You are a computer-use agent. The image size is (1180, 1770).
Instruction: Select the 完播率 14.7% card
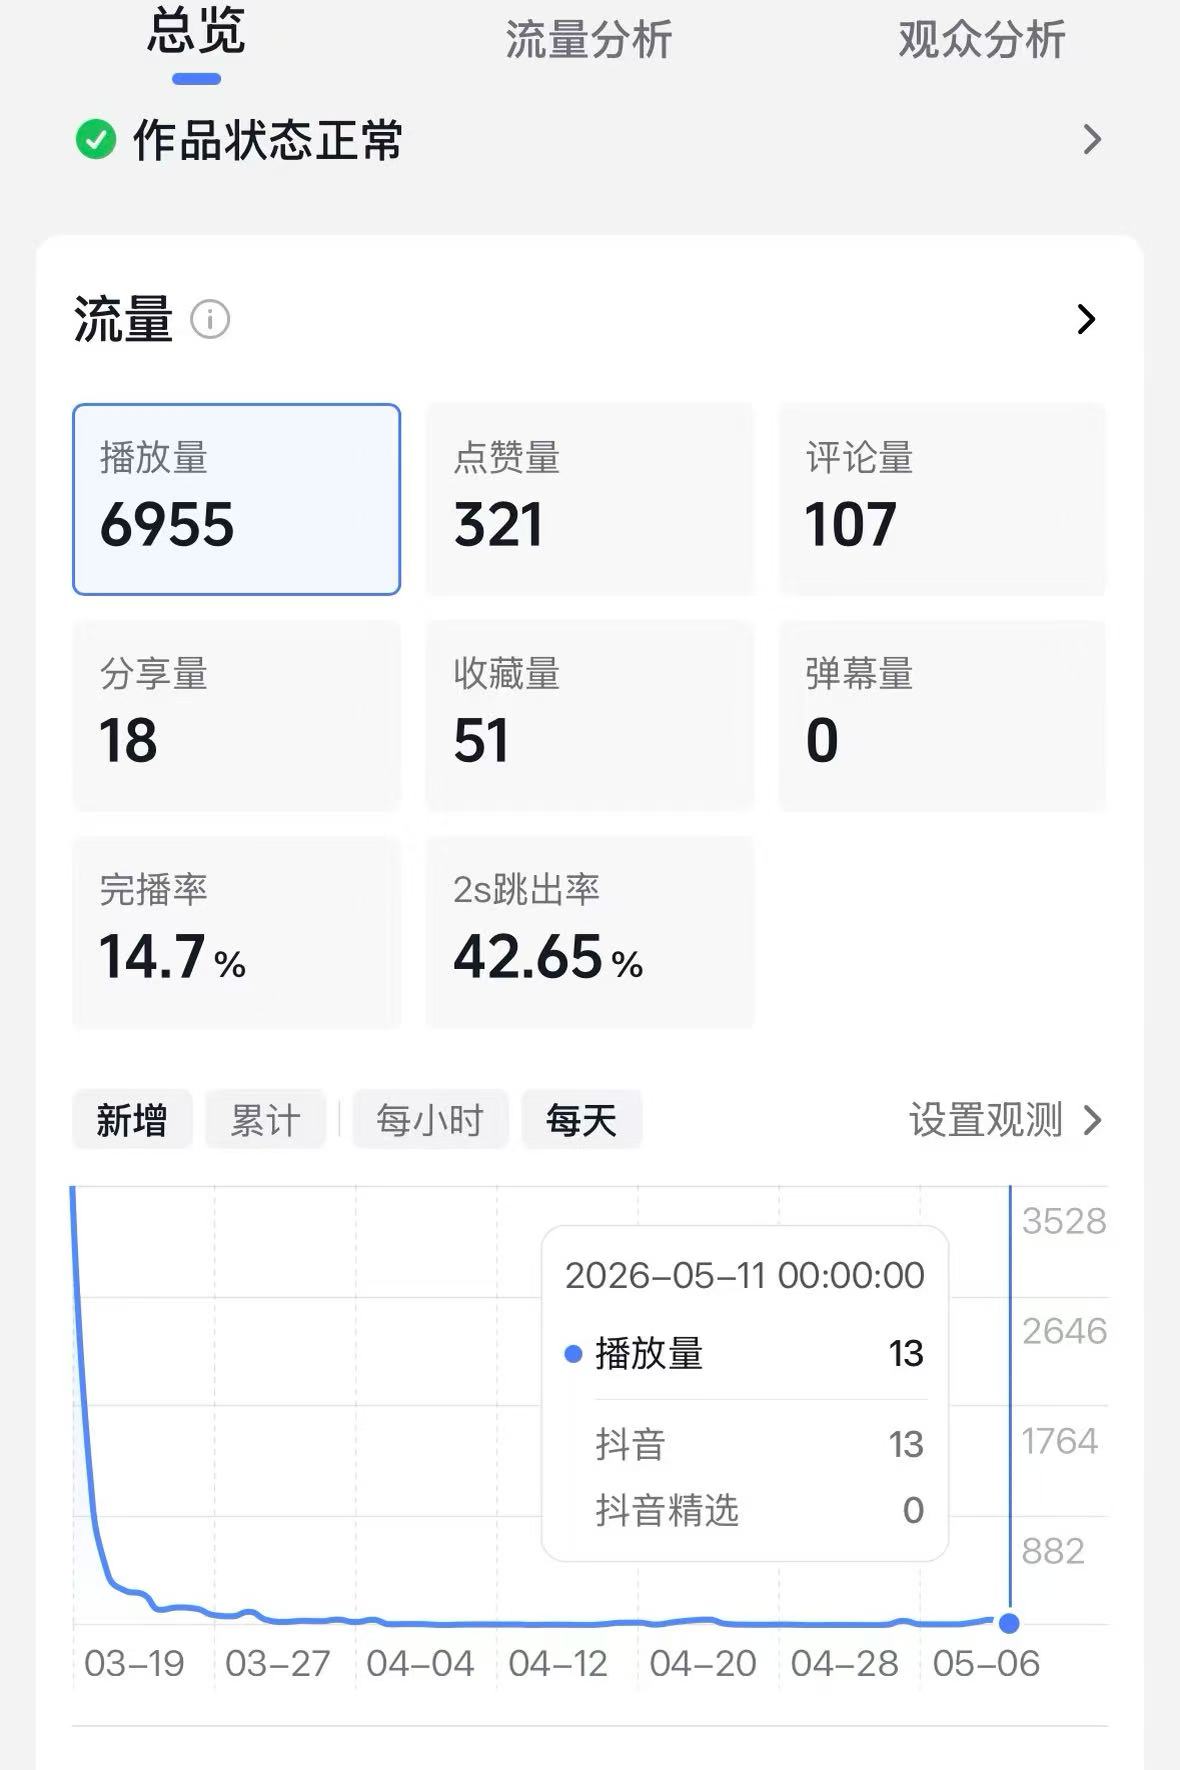[x=236, y=932]
